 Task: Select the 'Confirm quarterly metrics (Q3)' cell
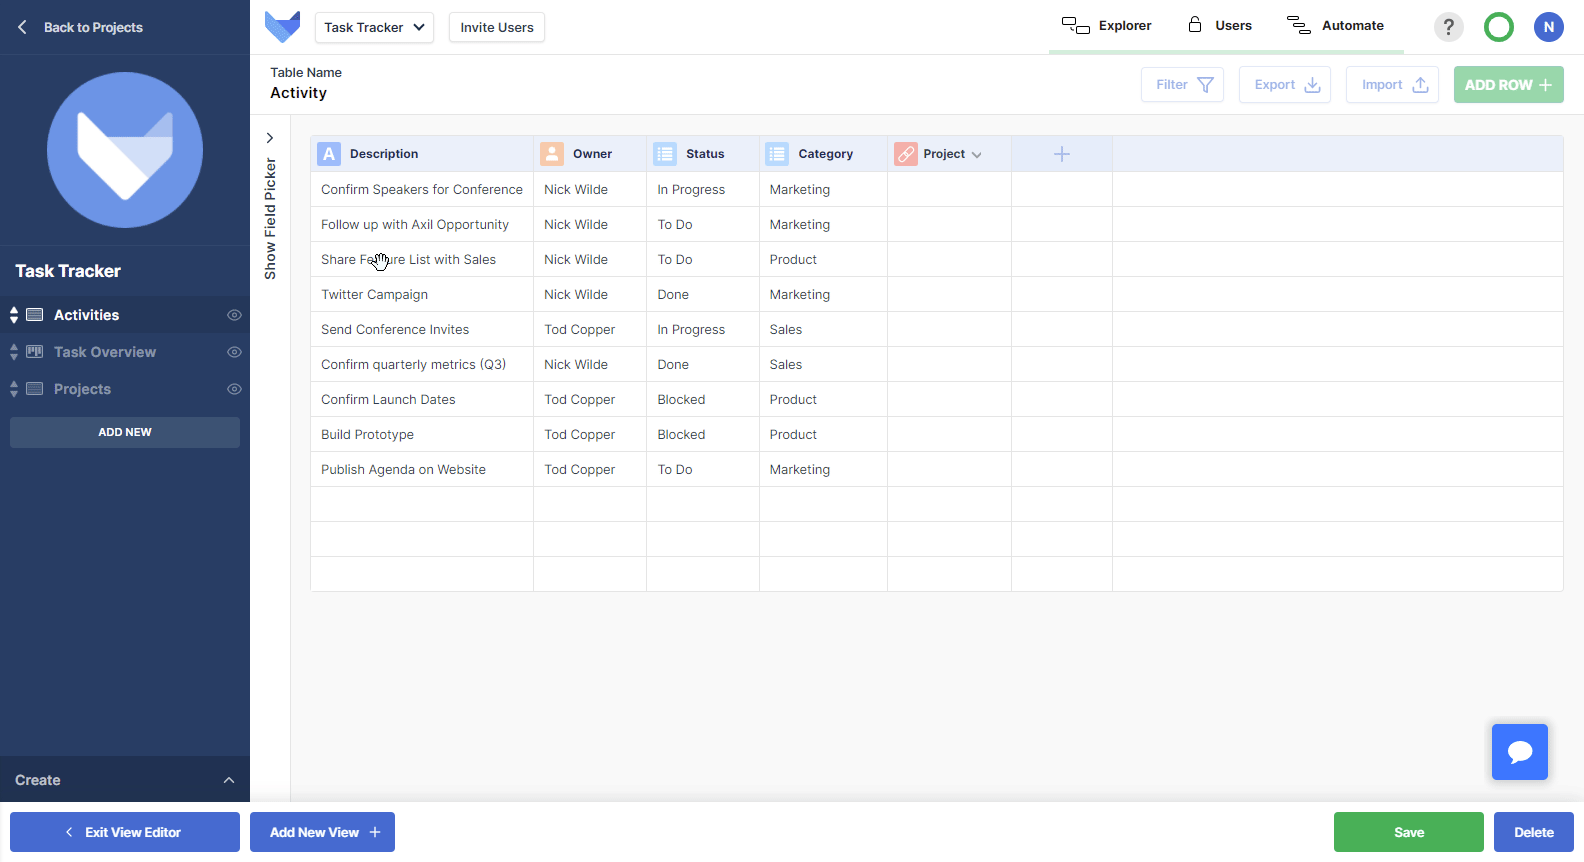click(x=422, y=364)
